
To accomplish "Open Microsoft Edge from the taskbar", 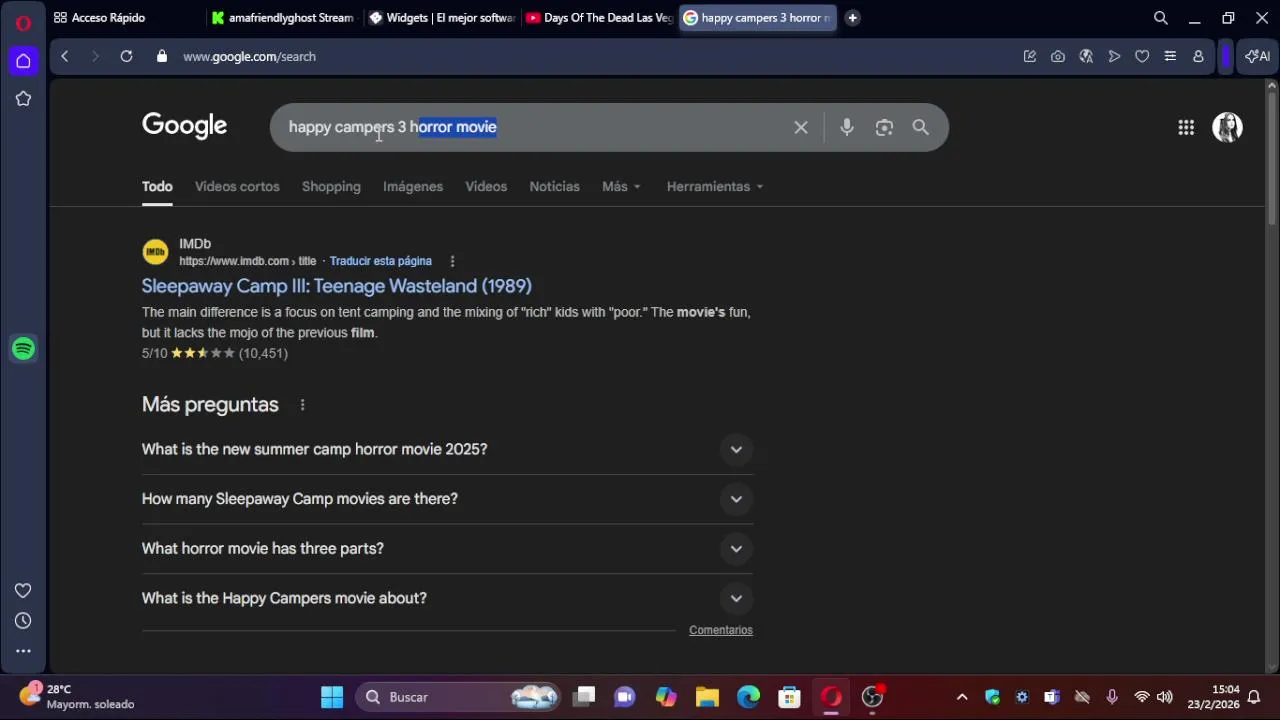I will (748, 697).
